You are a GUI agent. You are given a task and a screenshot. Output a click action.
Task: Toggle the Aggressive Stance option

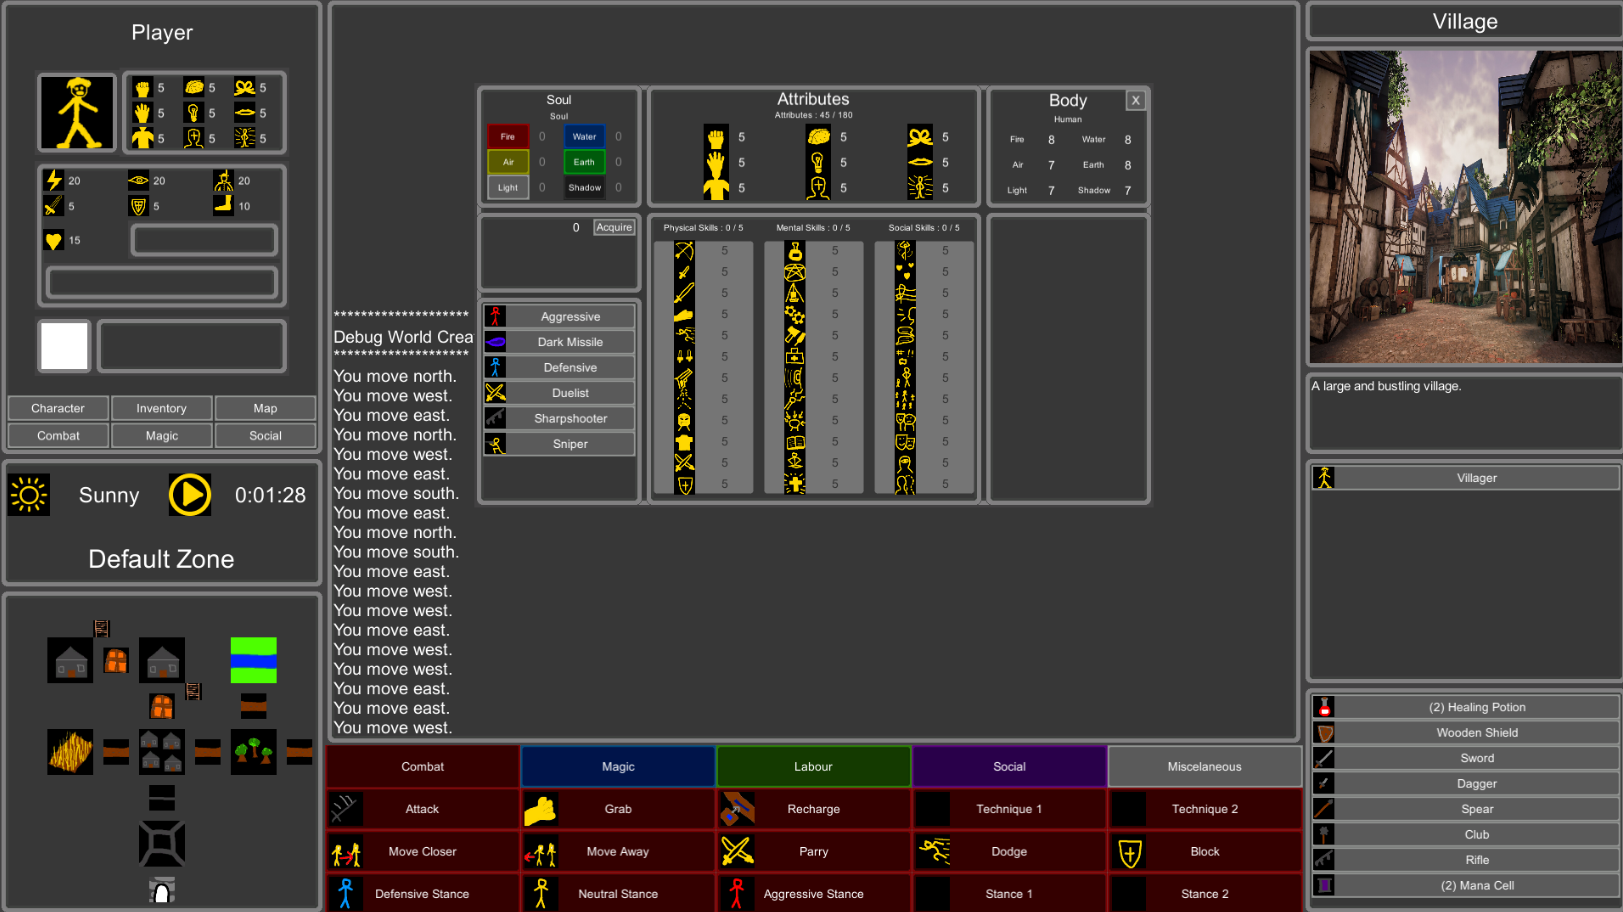tap(812, 894)
